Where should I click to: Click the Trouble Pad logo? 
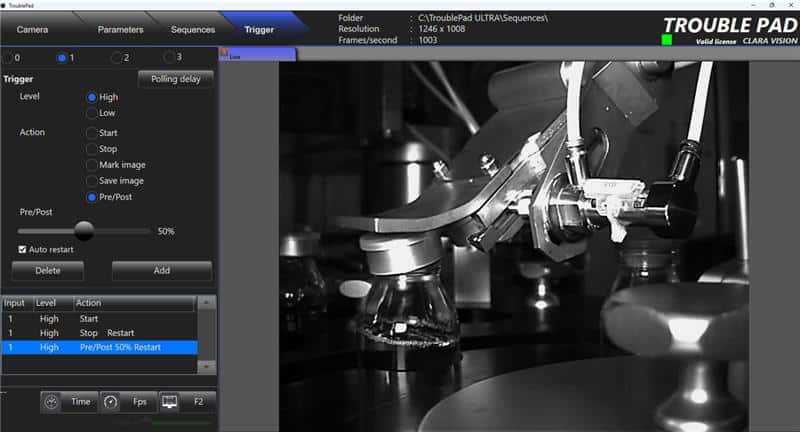click(731, 26)
